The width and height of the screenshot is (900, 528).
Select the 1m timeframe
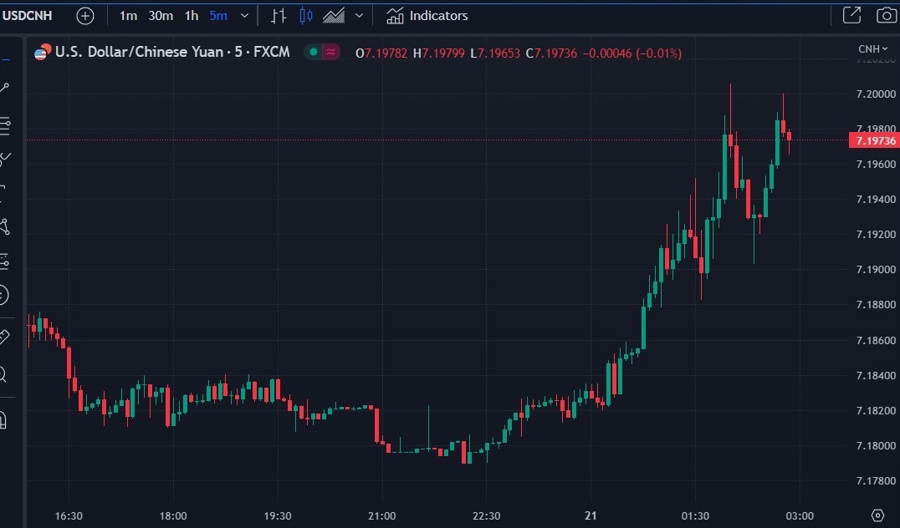click(128, 15)
